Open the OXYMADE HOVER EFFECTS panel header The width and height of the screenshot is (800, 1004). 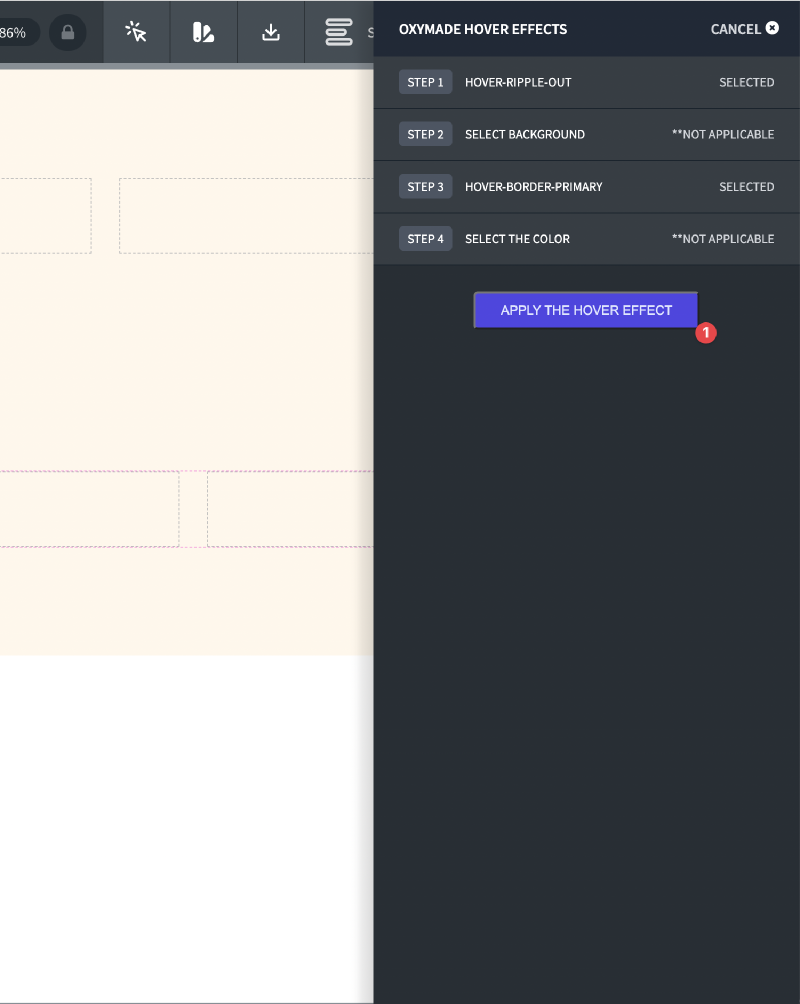click(483, 28)
